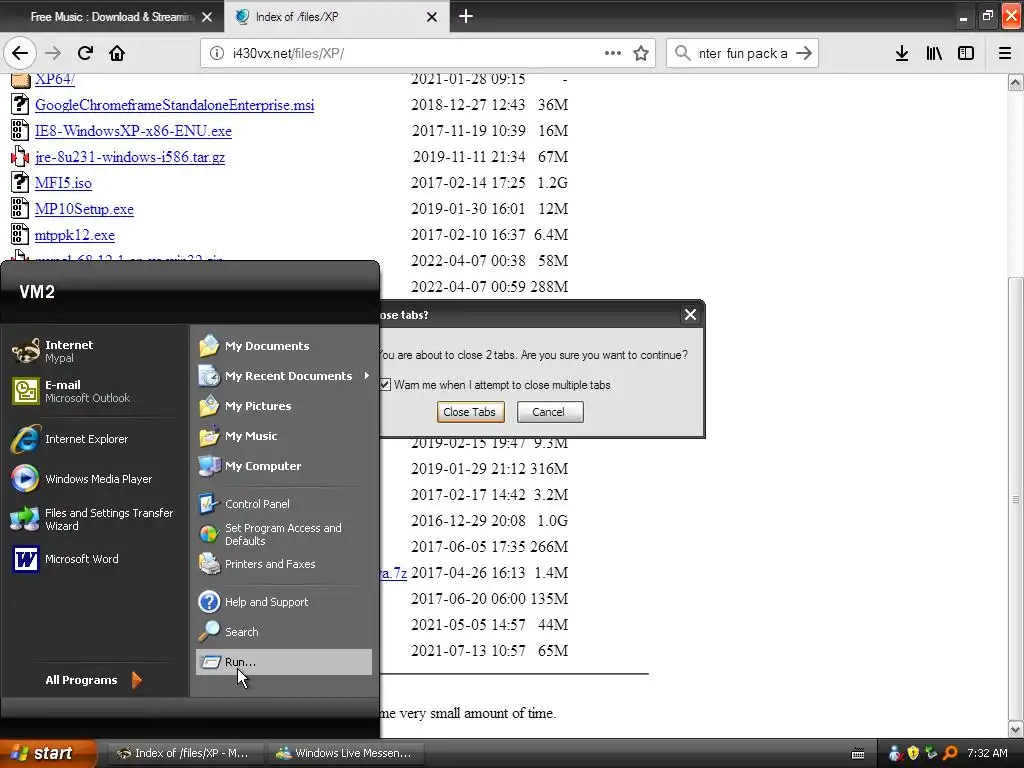This screenshot has height=768, width=1024.
Task: Click the MFI5.iso link
Action: point(63,183)
